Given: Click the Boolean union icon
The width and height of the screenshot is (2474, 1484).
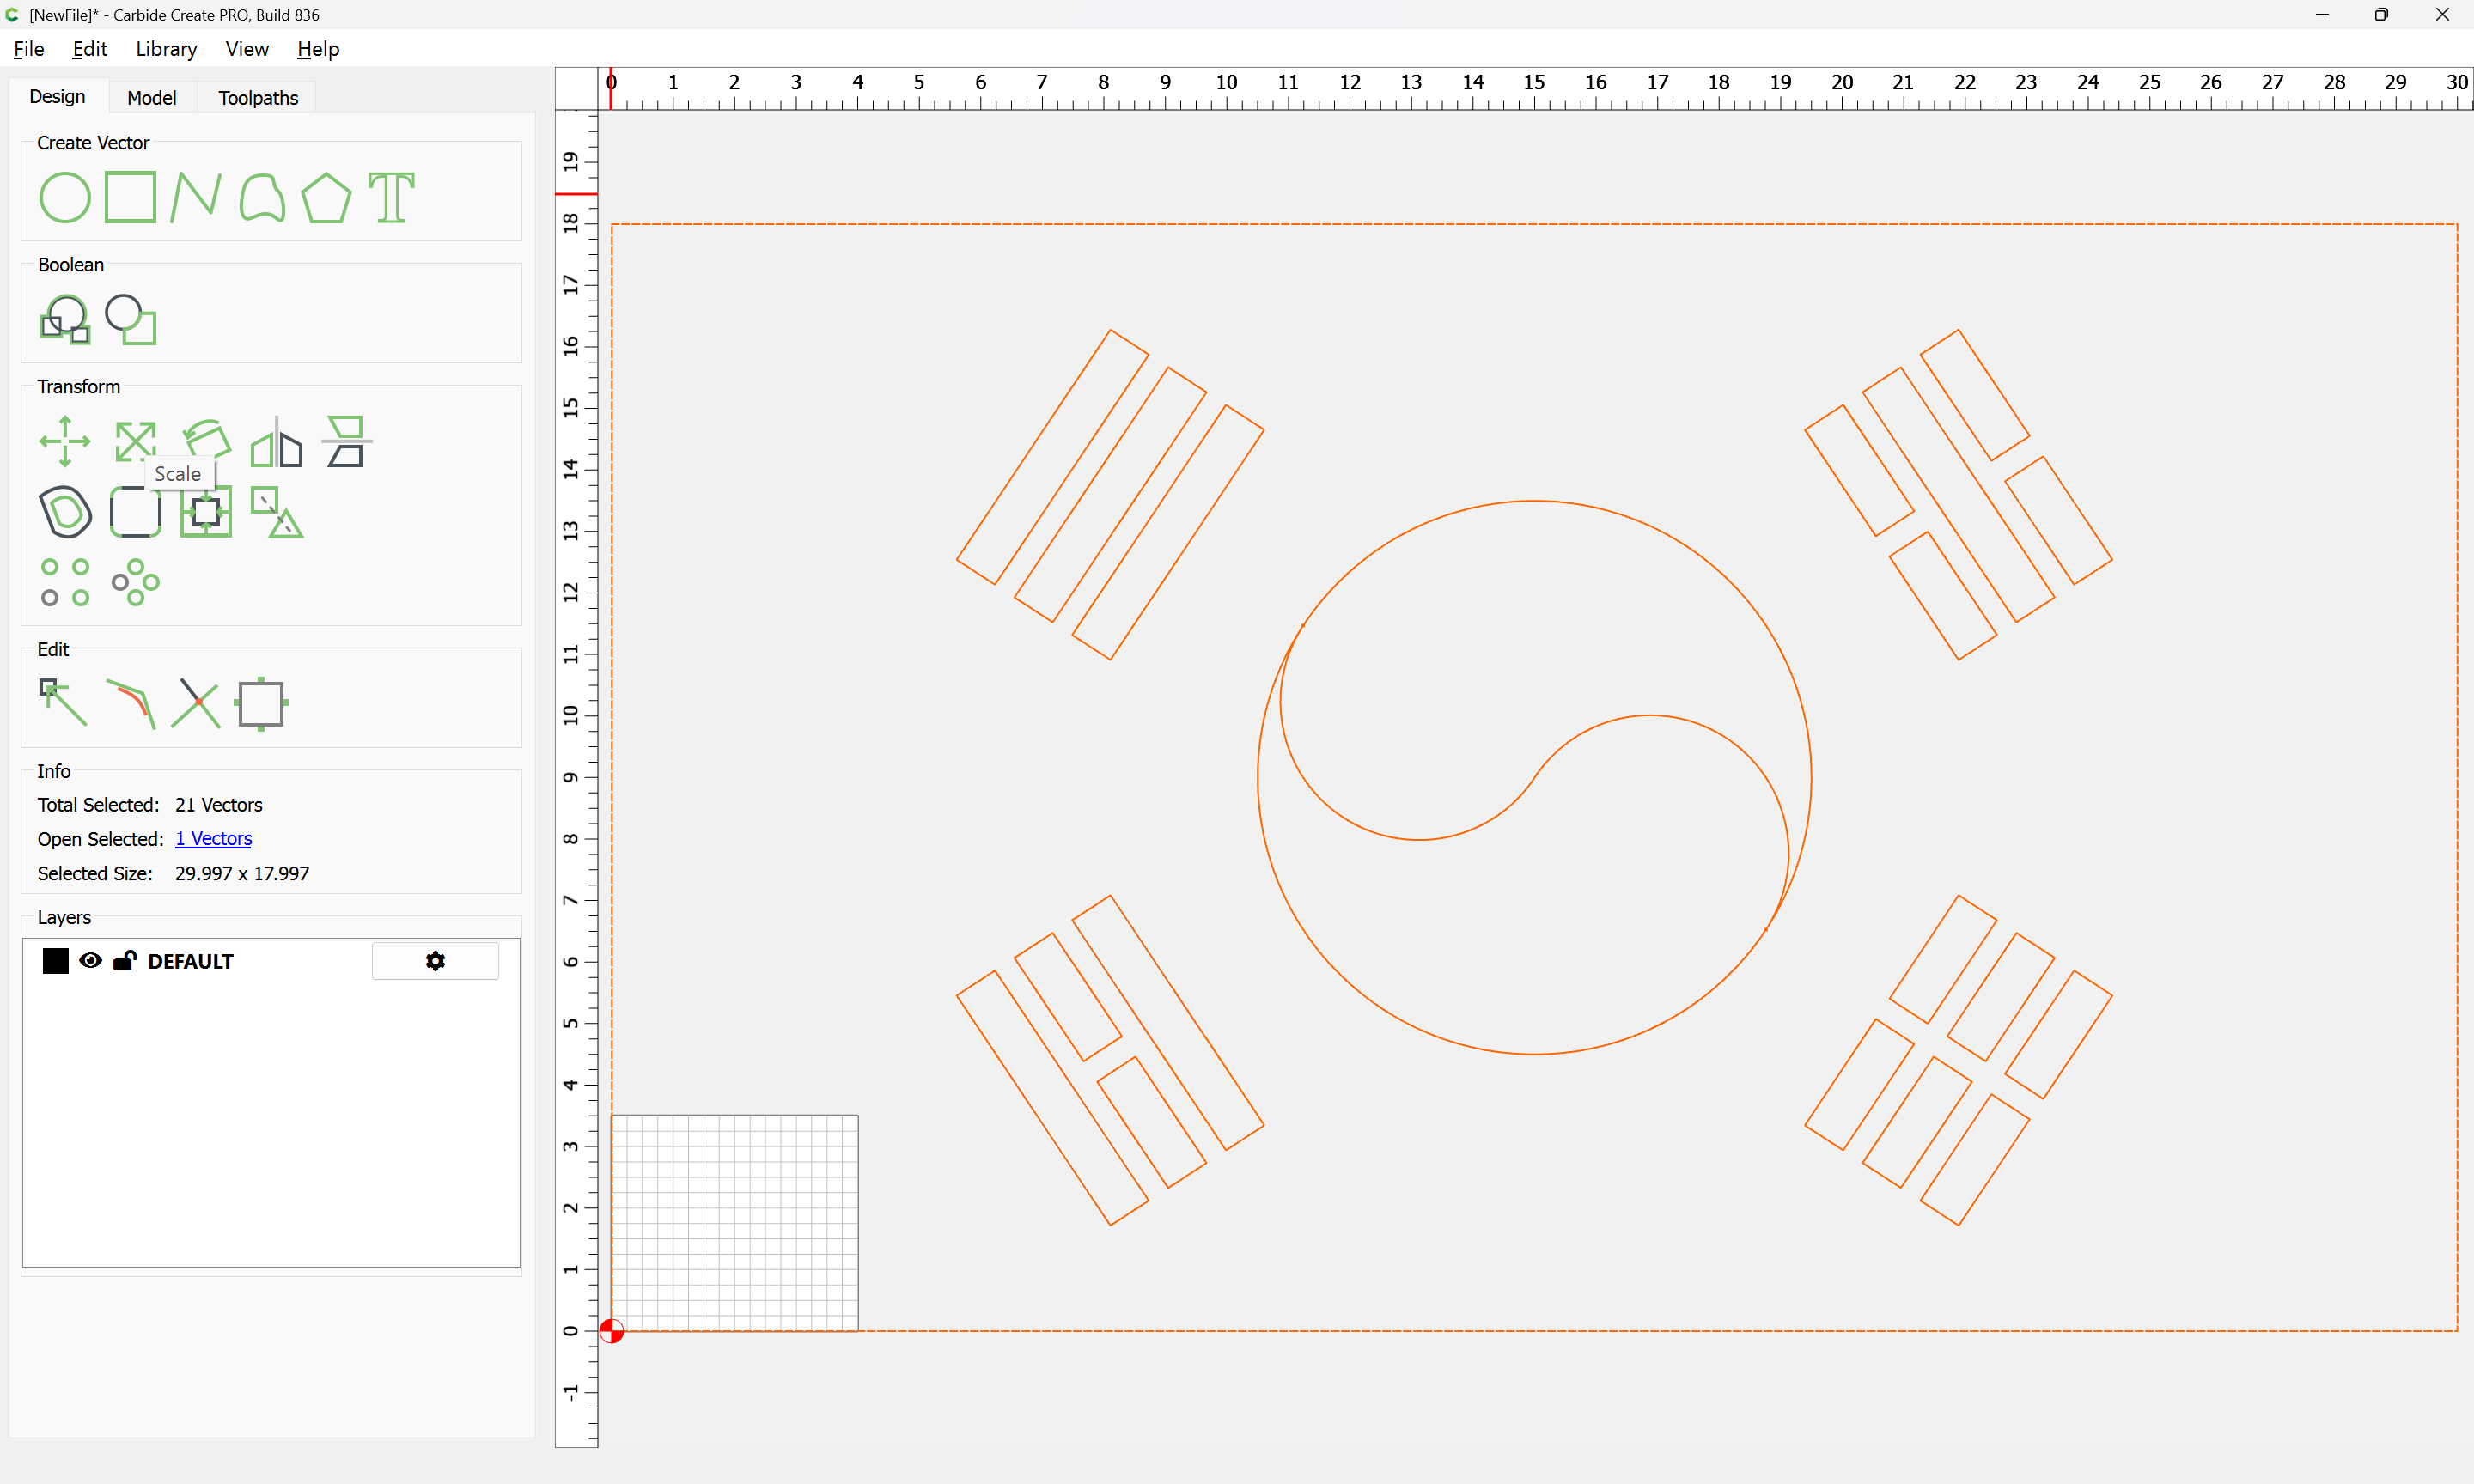Looking at the screenshot, I should coord(65,320).
